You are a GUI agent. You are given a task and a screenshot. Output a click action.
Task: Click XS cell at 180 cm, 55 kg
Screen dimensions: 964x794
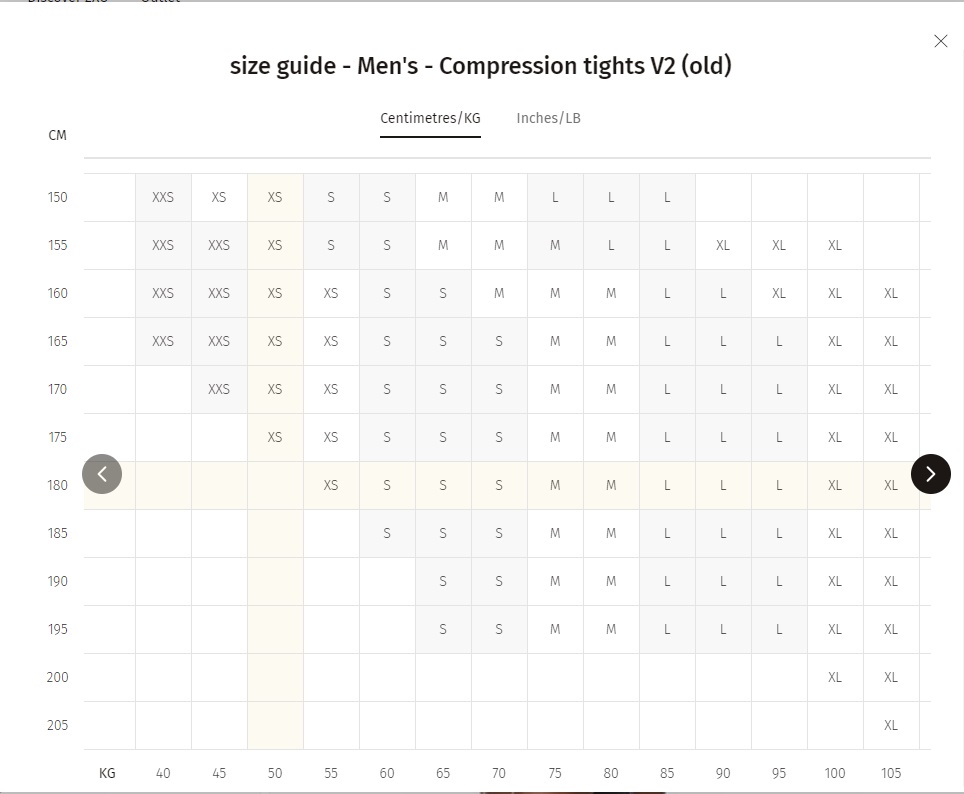[331, 485]
